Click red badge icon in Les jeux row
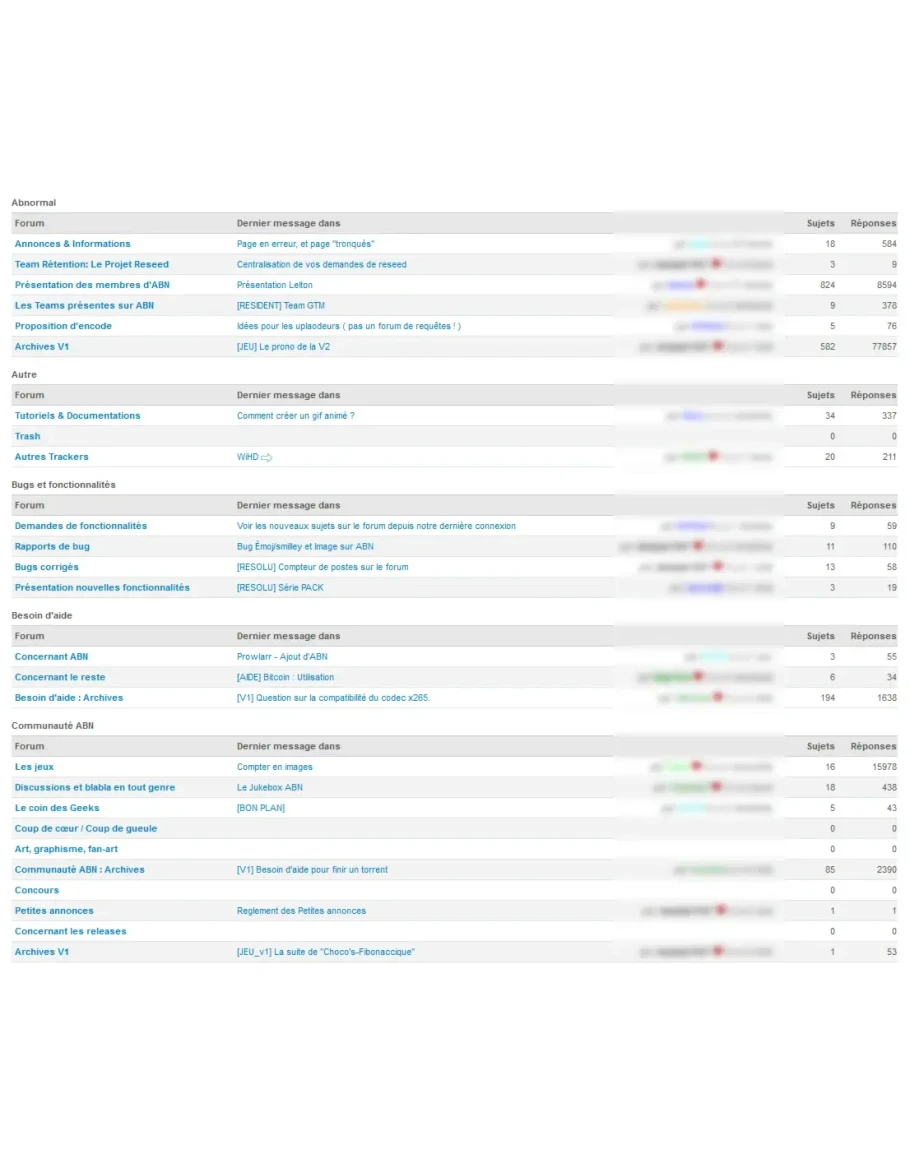 [x=696, y=766]
